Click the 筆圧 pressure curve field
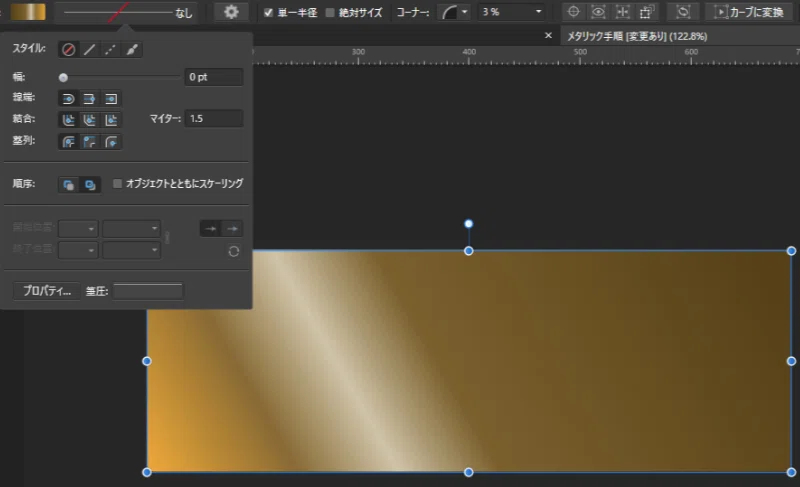This screenshot has width=800, height=487. click(148, 291)
